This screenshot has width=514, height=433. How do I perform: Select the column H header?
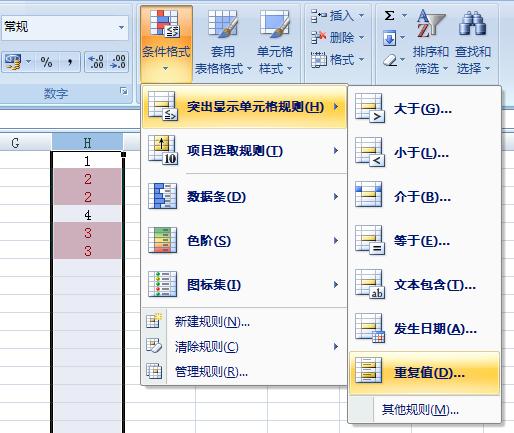click(x=87, y=143)
